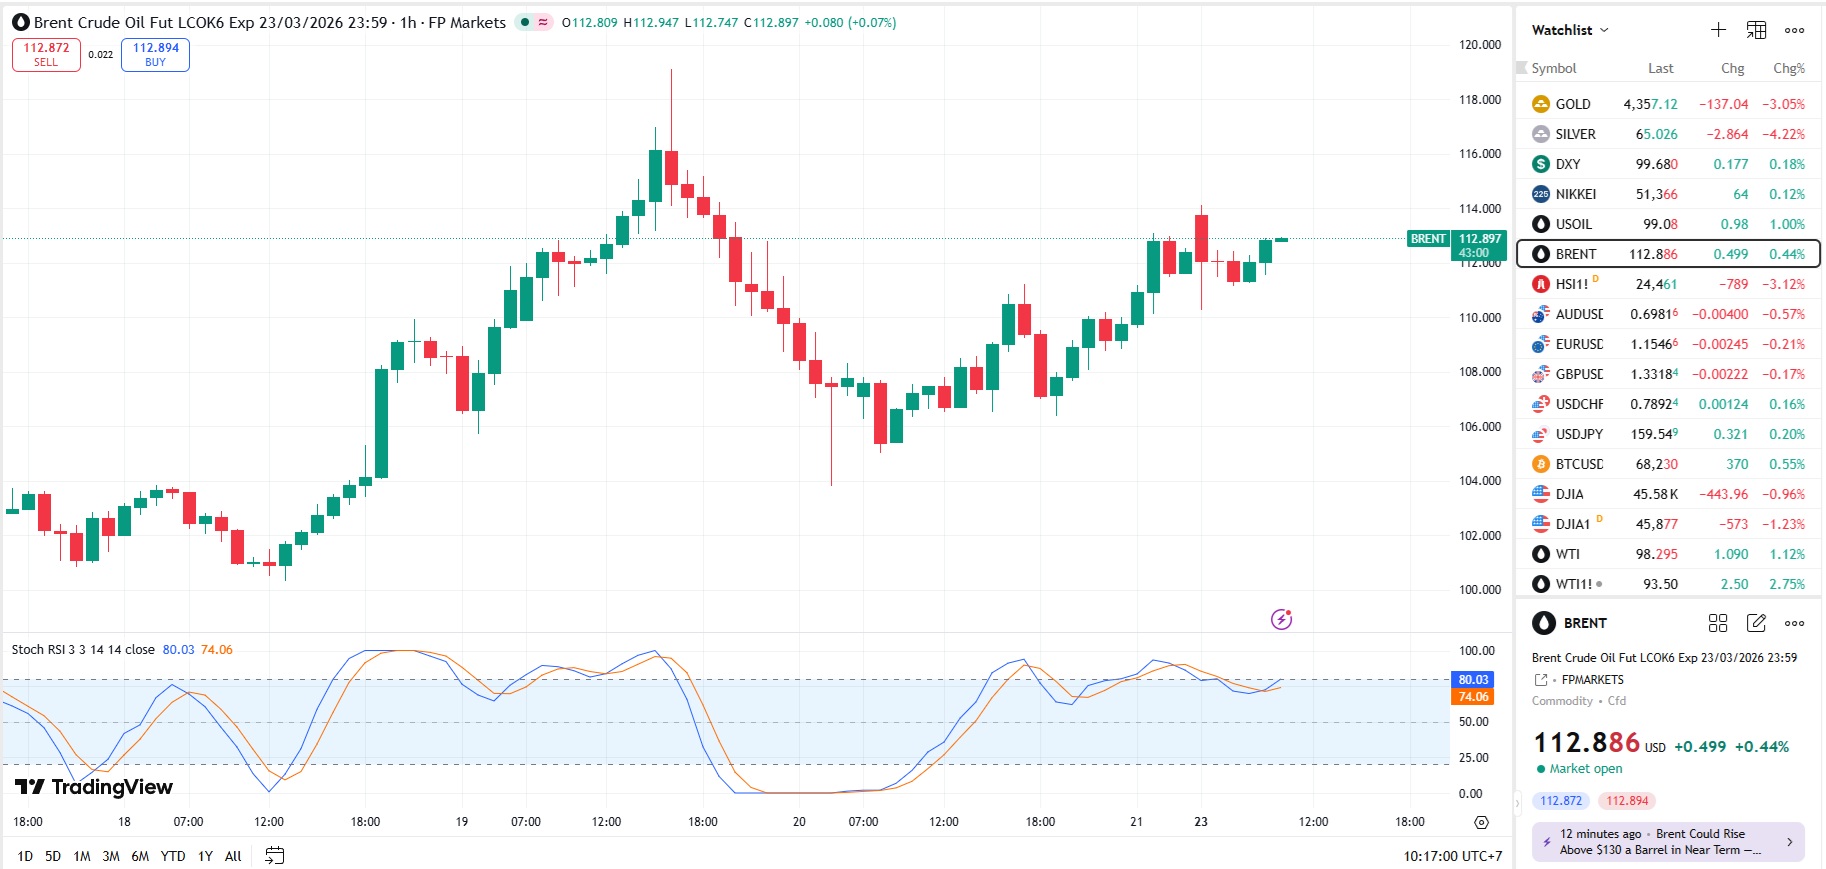Open the timezone menu showing UTC+7
The image size is (1826, 869).
coord(1452,856)
